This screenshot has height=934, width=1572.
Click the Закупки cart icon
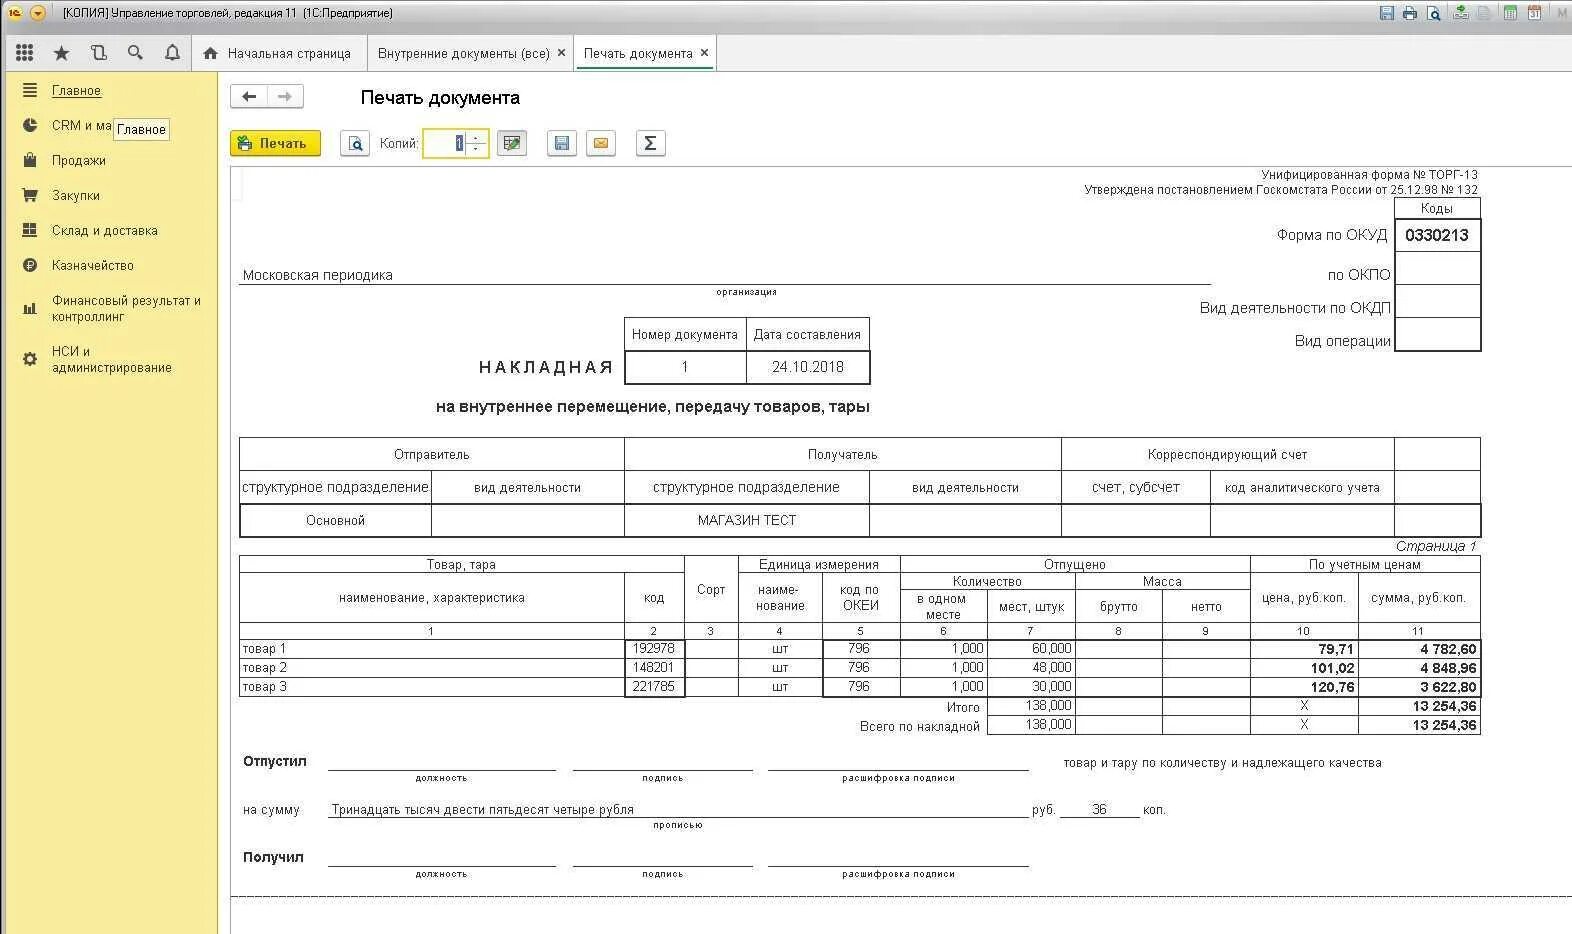tap(30, 195)
